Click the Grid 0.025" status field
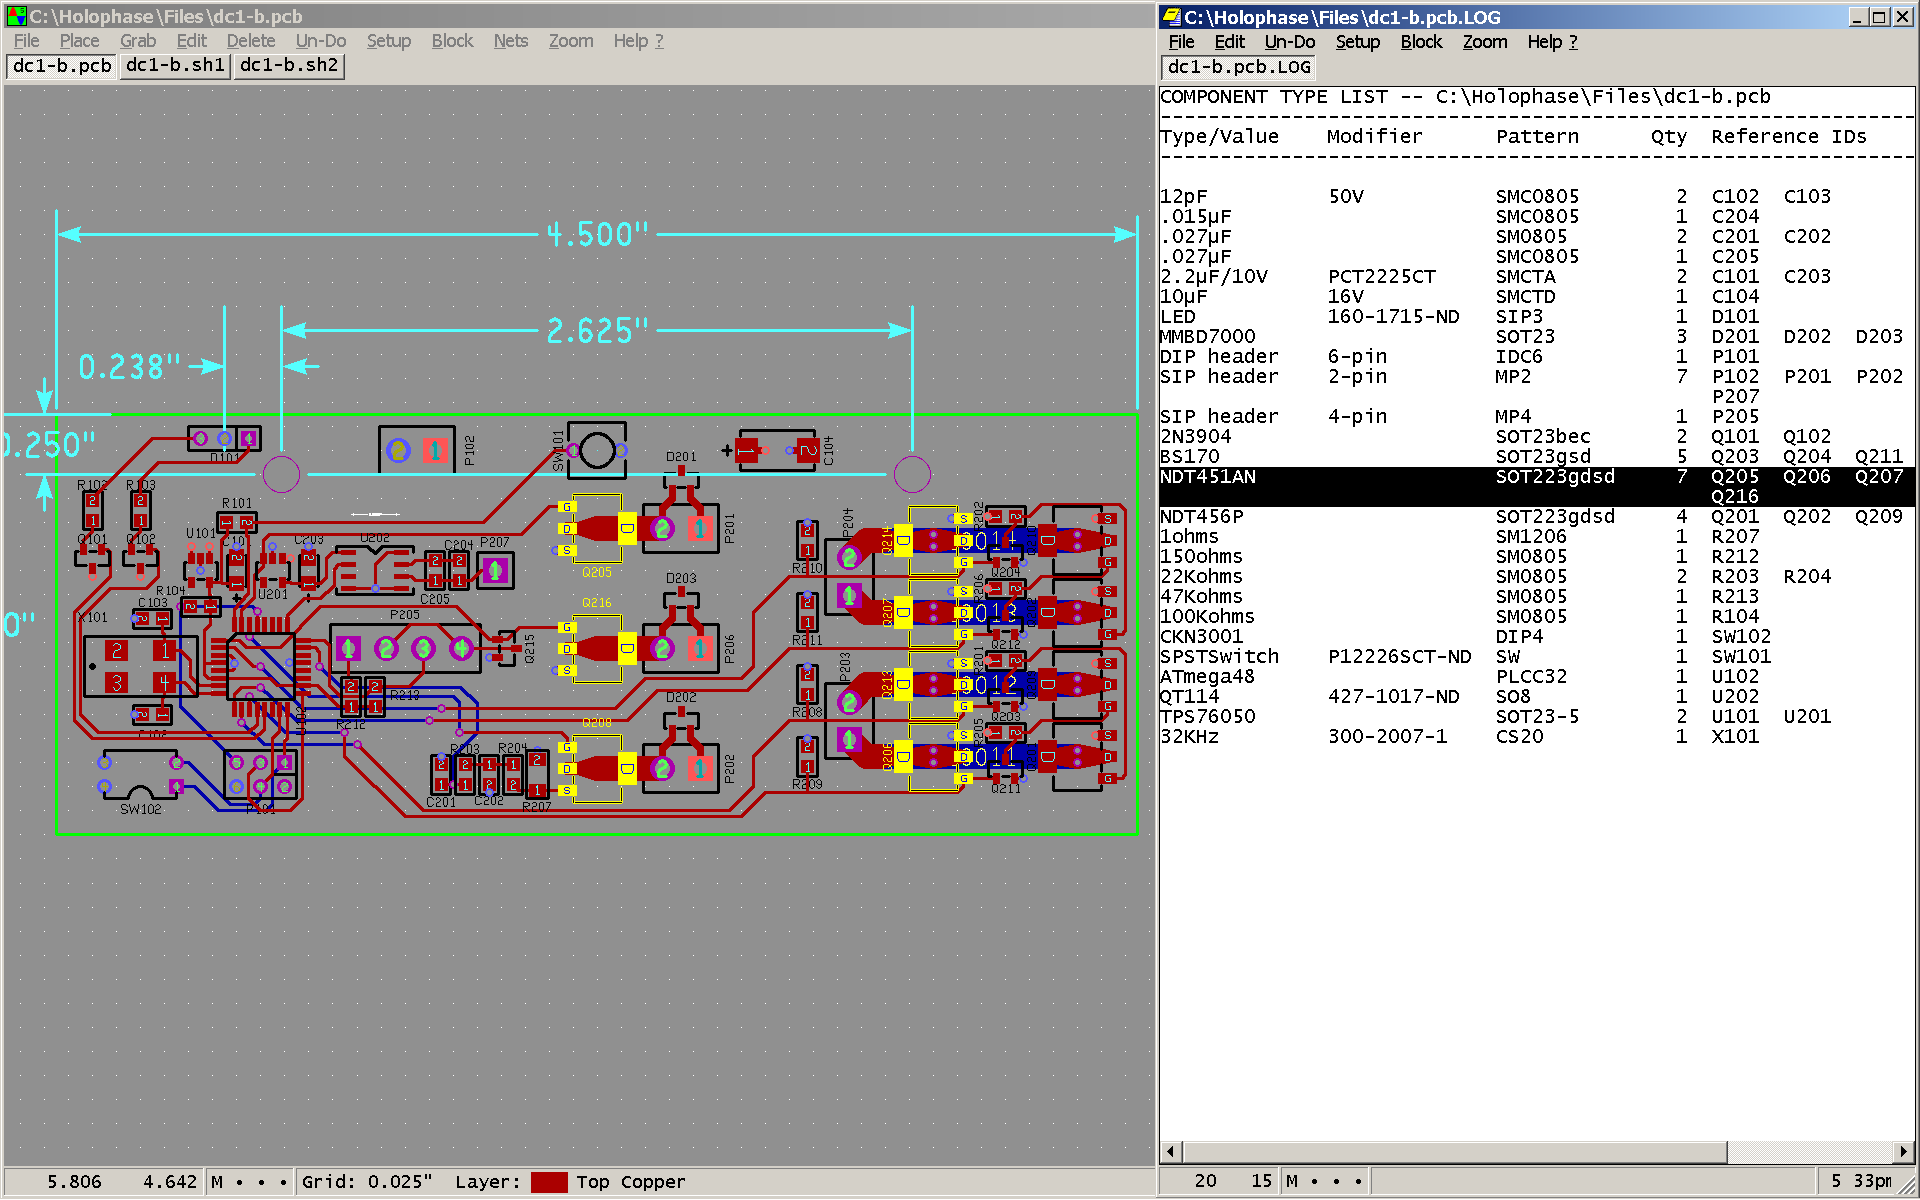The height and width of the screenshot is (1200, 1920). (x=367, y=1182)
